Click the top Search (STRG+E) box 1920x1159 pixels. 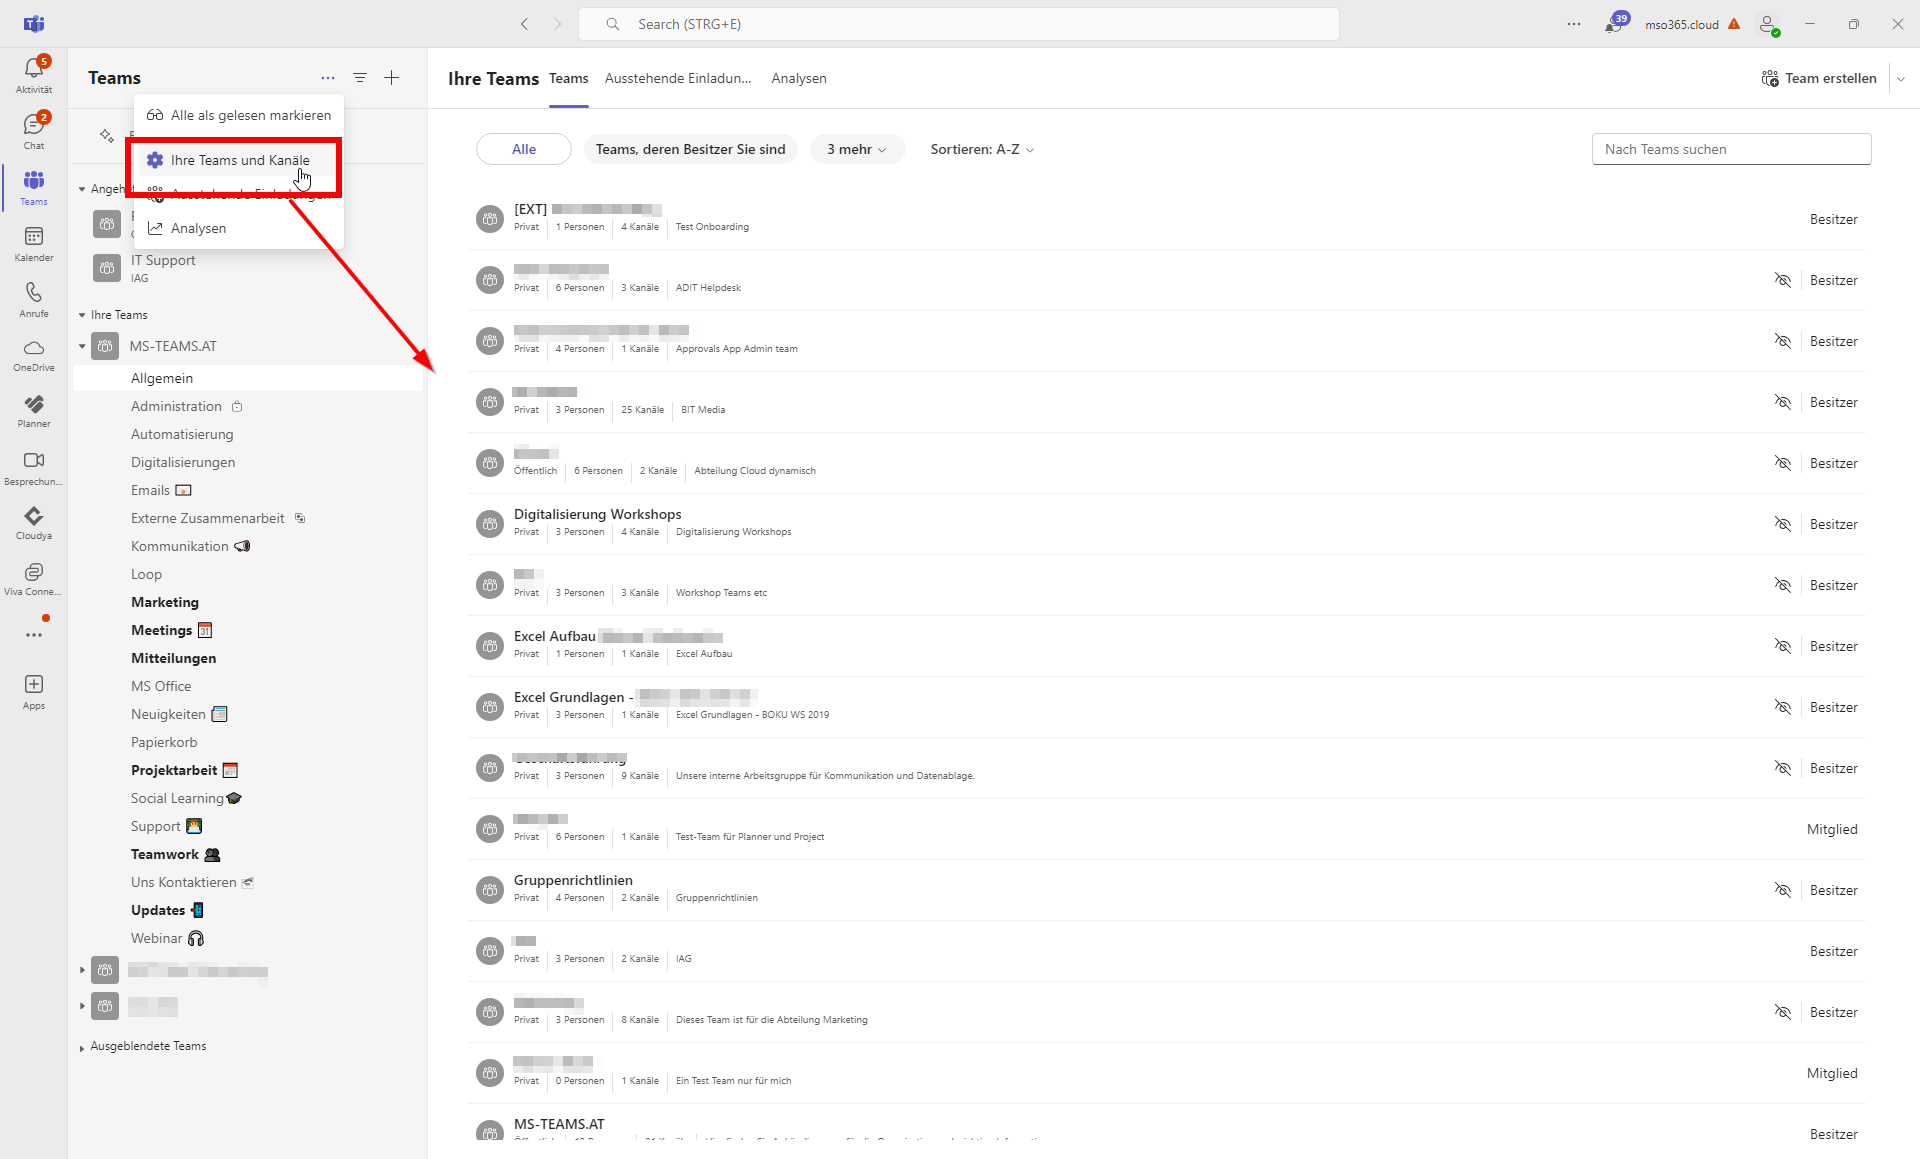click(x=958, y=24)
